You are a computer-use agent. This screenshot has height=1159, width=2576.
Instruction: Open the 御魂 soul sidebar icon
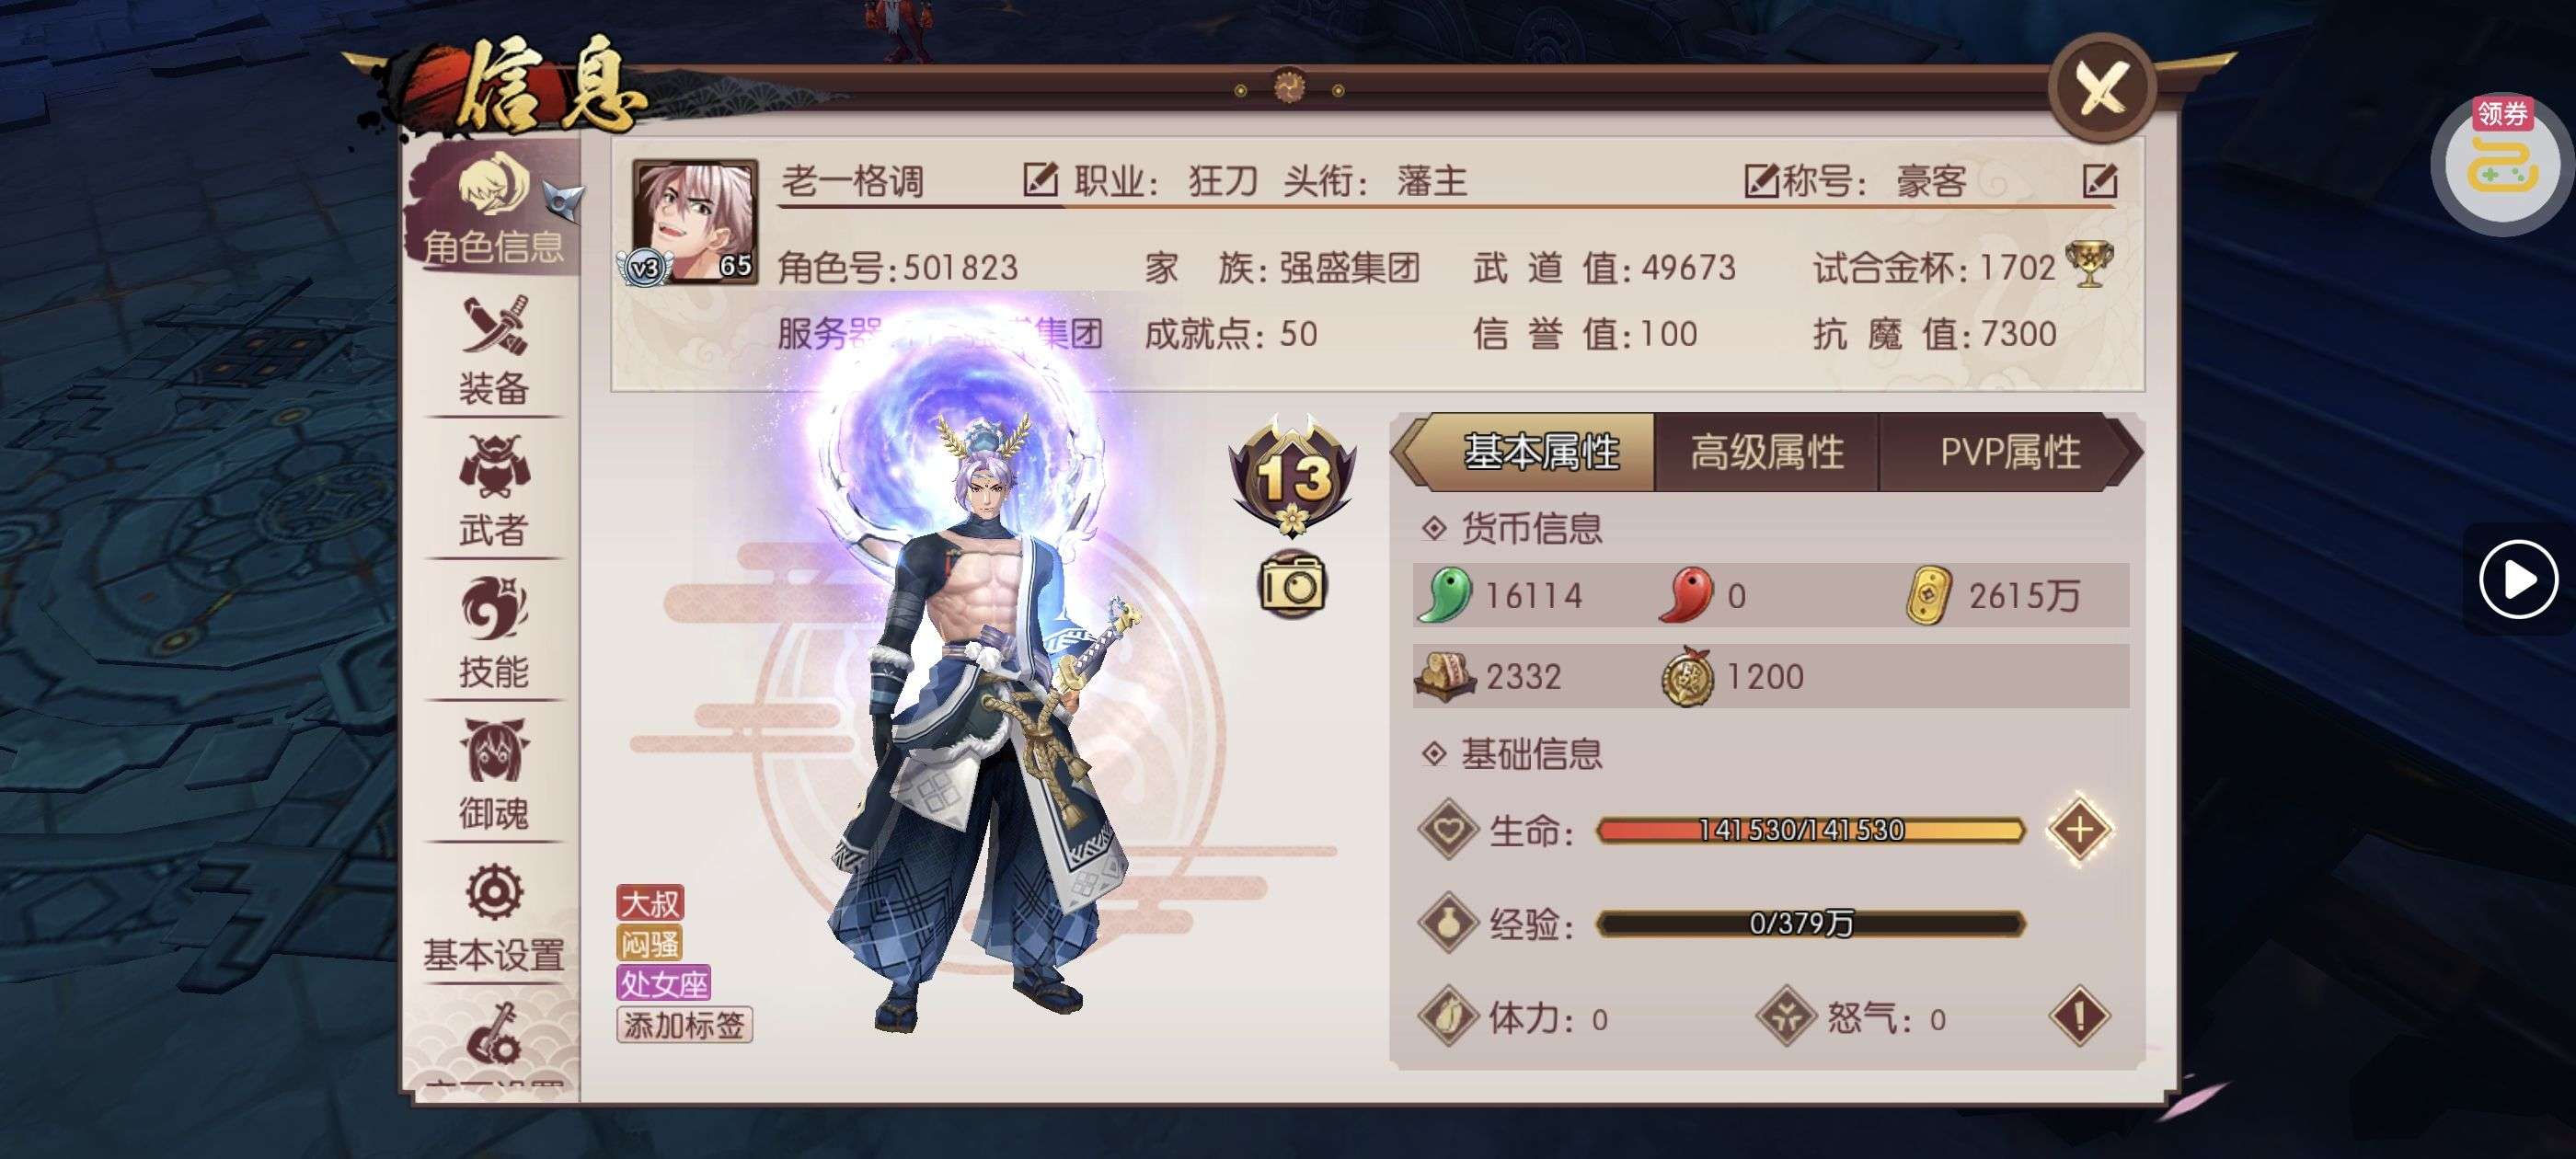click(x=493, y=775)
